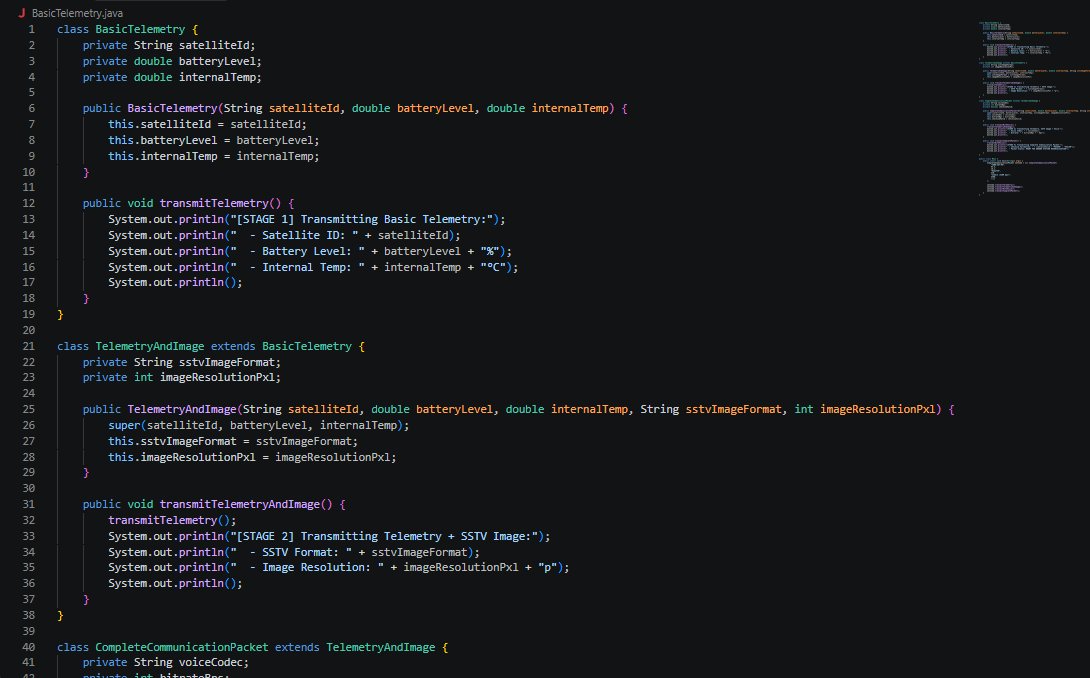Click the "°C" string literal
Viewport: 1090px width, 678px height.
click(493, 267)
